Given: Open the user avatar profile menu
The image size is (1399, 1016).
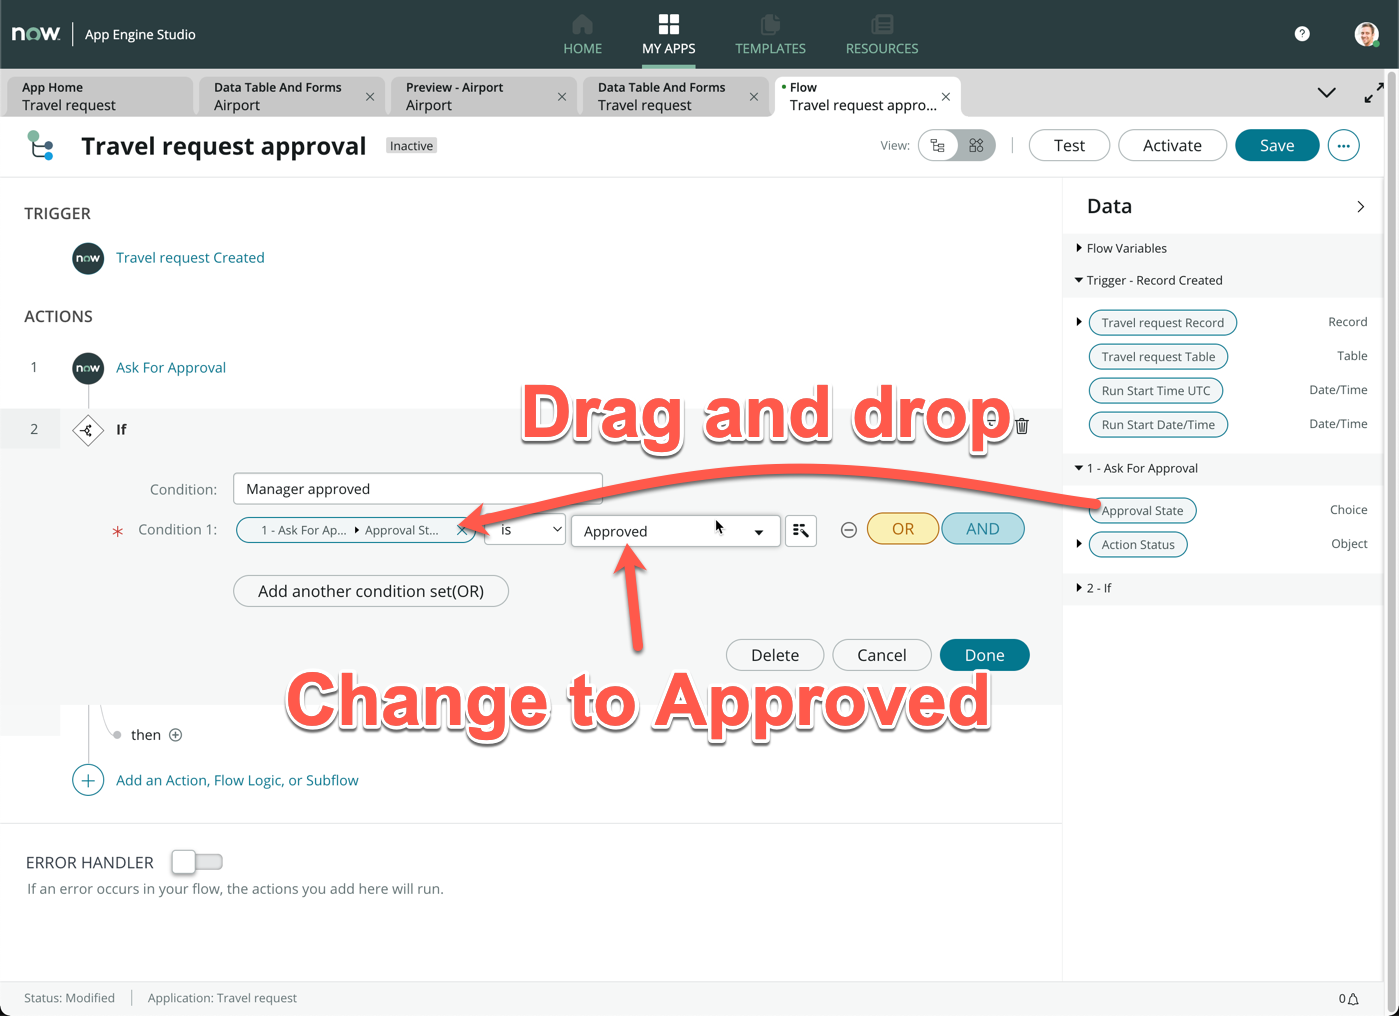Looking at the screenshot, I should 1366,34.
